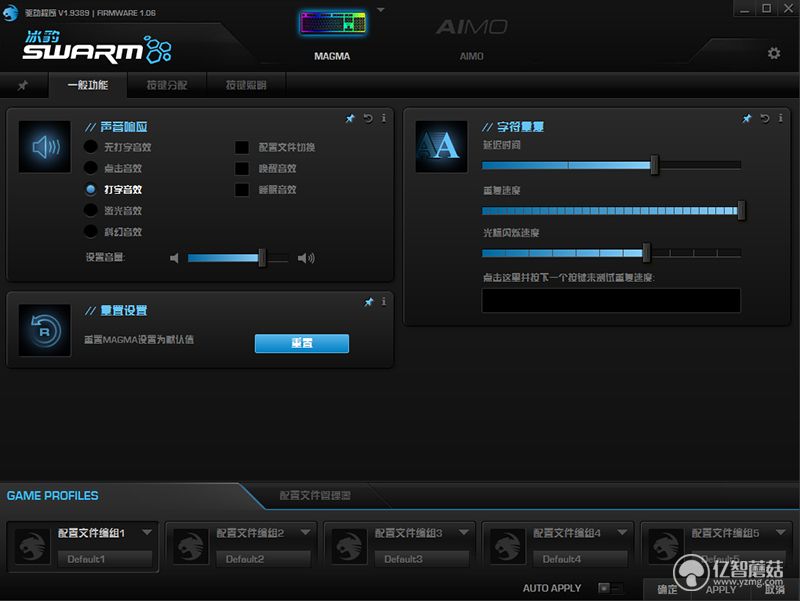This screenshot has height=601, width=800.
Task: Click the APPLY button
Action: (x=720, y=590)
